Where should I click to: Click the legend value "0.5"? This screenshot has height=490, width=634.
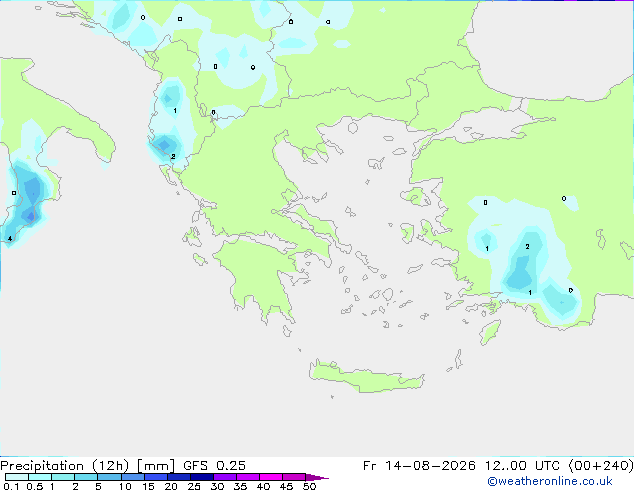coord(35,486)
